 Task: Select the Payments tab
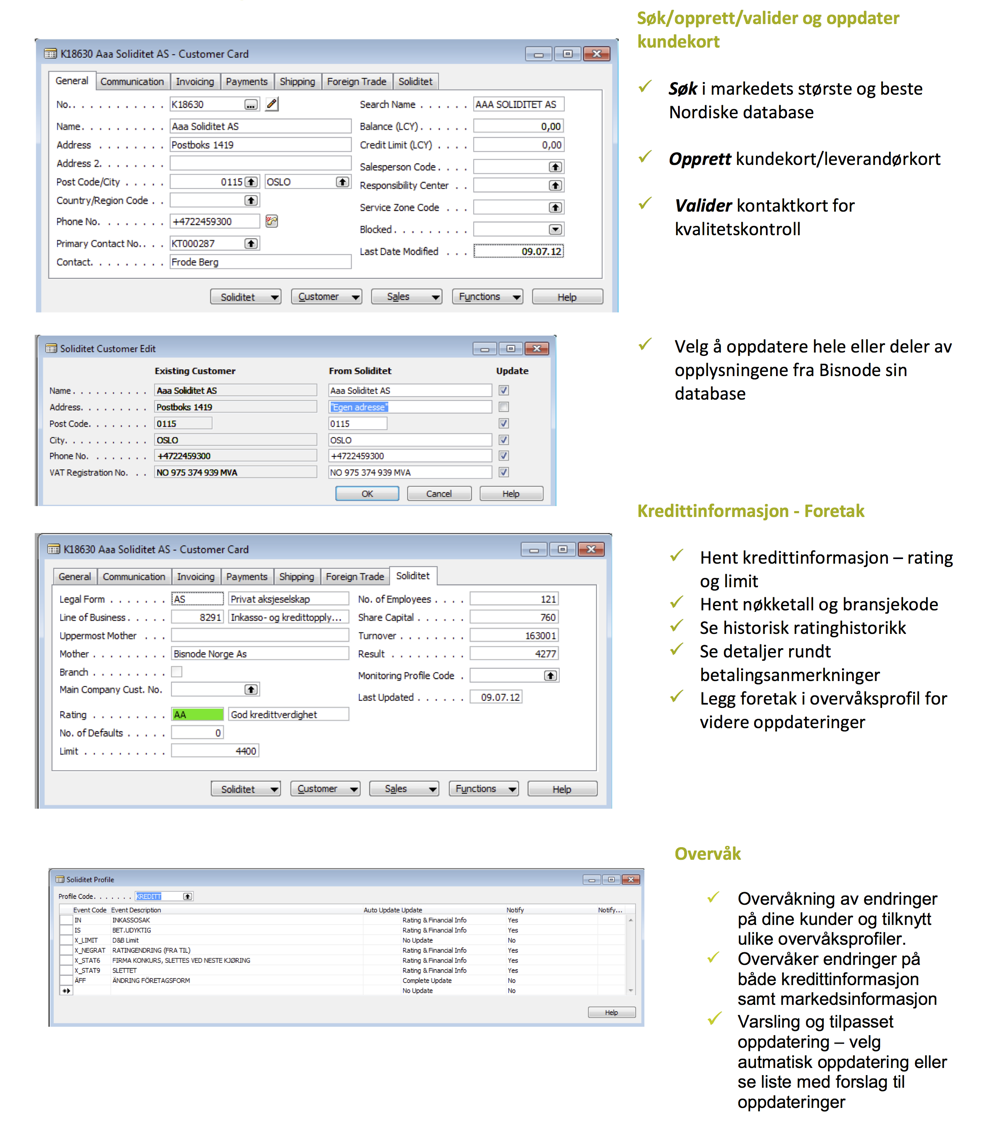(246, 81)
